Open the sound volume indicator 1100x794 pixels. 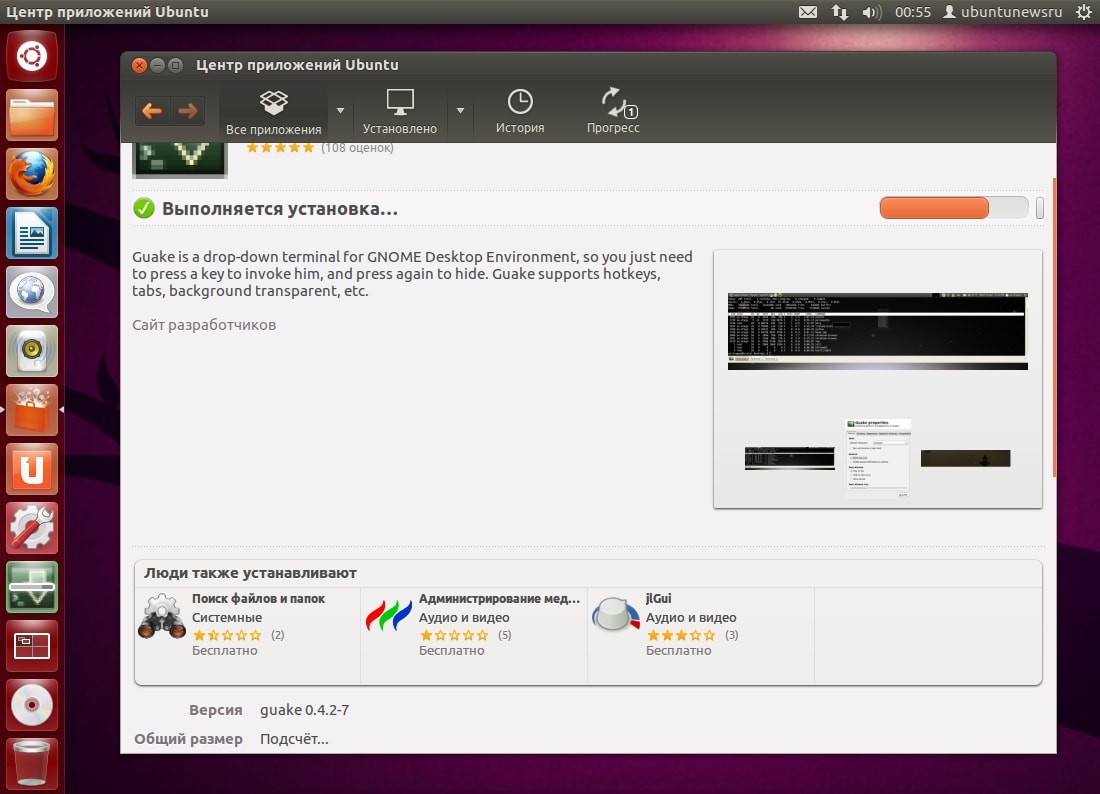[x=871, y=12]
